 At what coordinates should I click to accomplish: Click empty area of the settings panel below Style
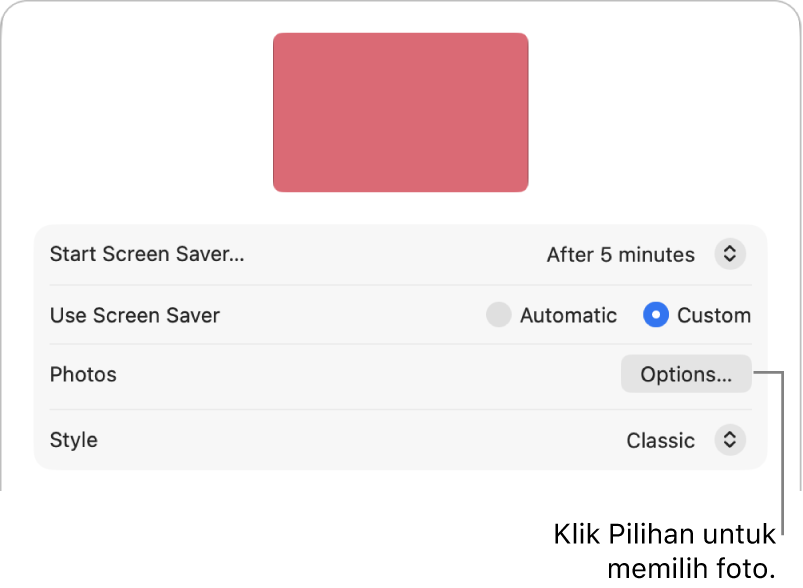(x=400, y=480)
